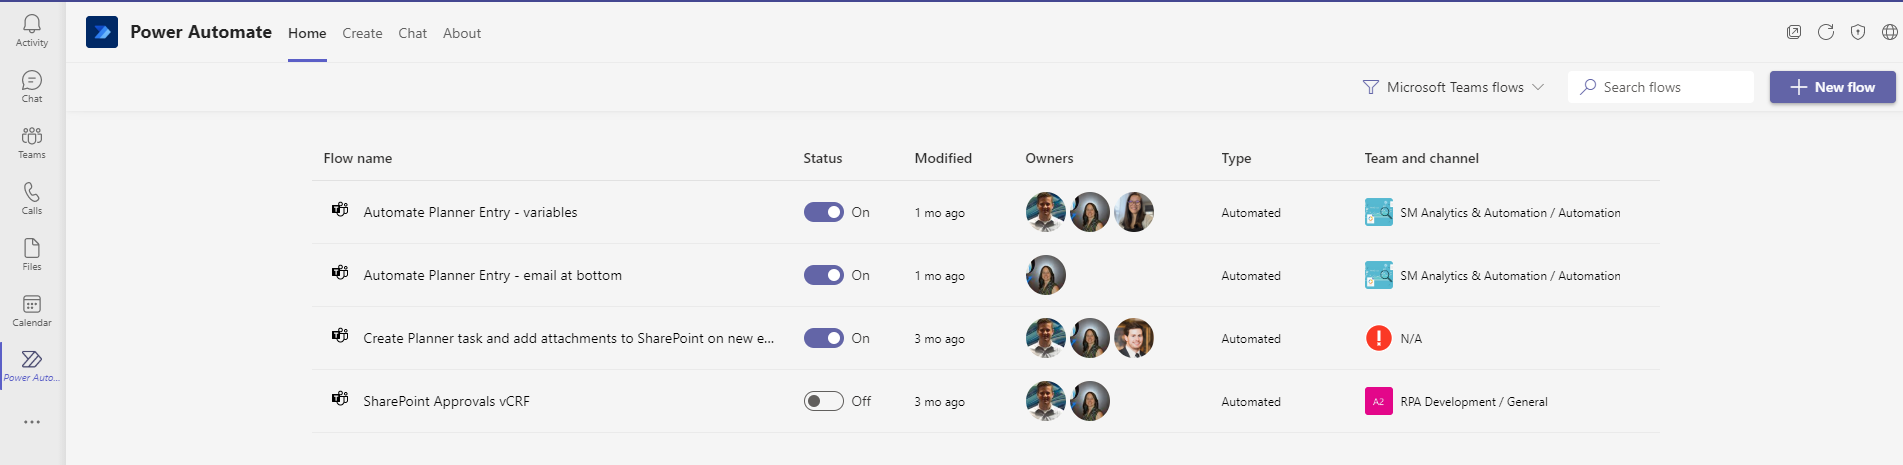Screen dimensions: 1903x465
Task: Switch to the About tab
Action: coord(462,33)
